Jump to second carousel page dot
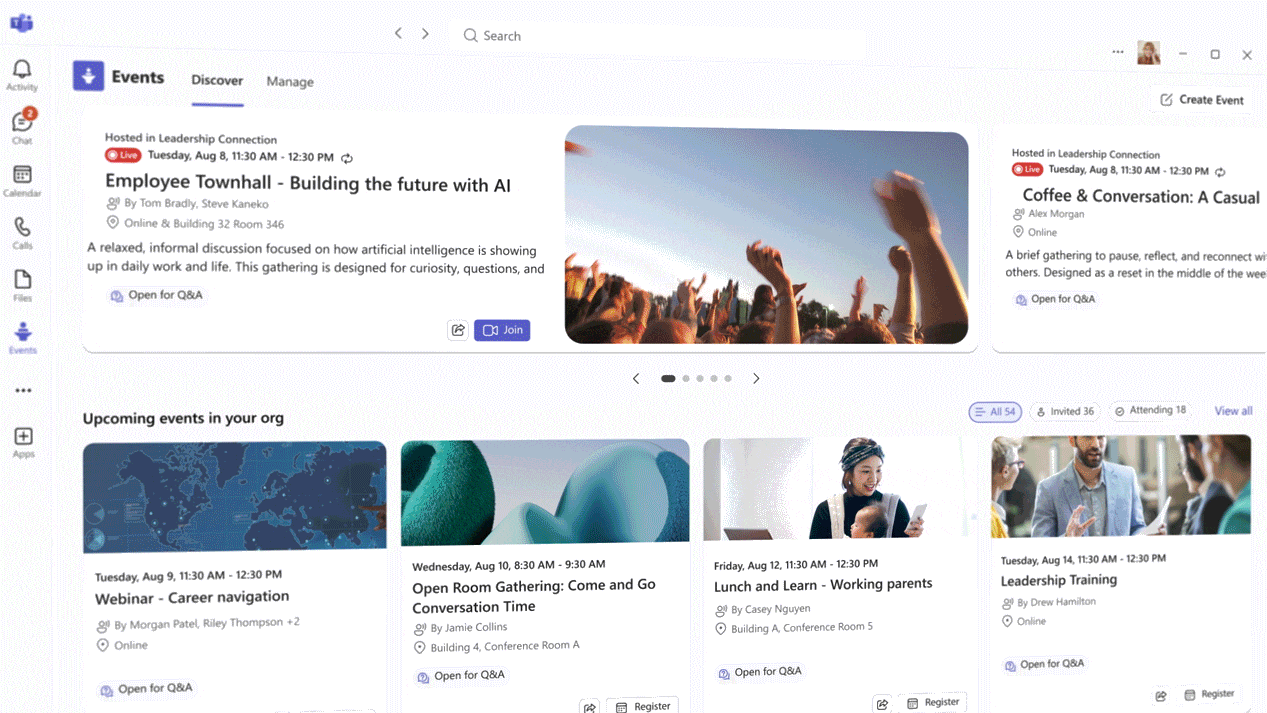Image resolution: width=1267 pixels, height=713 pixels. tap(686, 379)
